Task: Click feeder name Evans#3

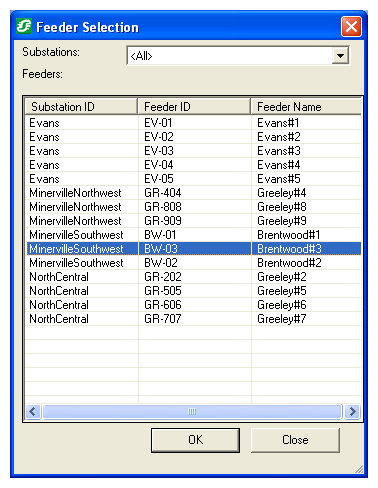Action: pos(279,151)
